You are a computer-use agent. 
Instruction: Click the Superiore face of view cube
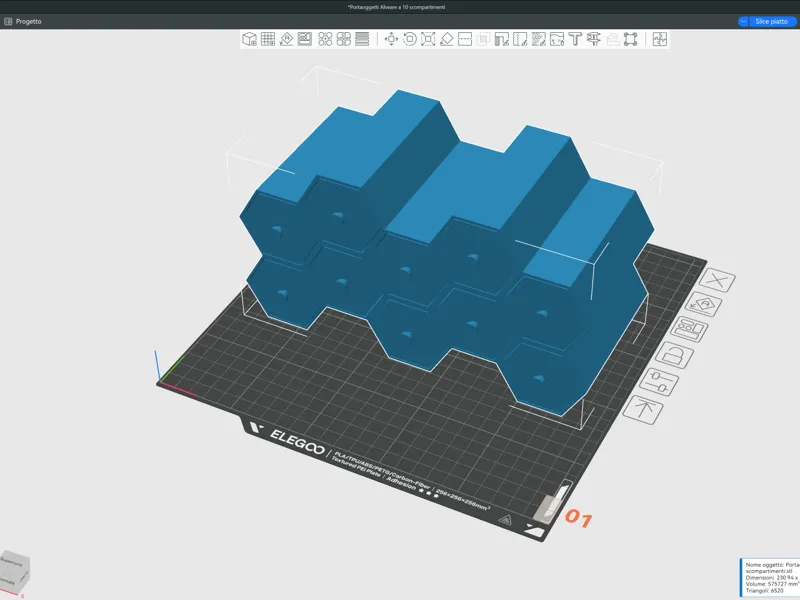point(11,564)
